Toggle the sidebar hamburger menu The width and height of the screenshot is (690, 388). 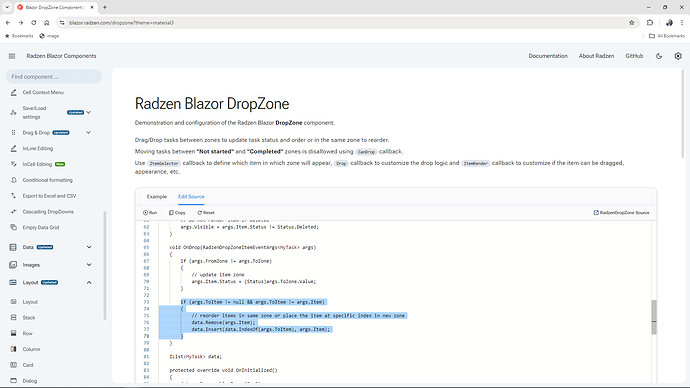(12, 56)
